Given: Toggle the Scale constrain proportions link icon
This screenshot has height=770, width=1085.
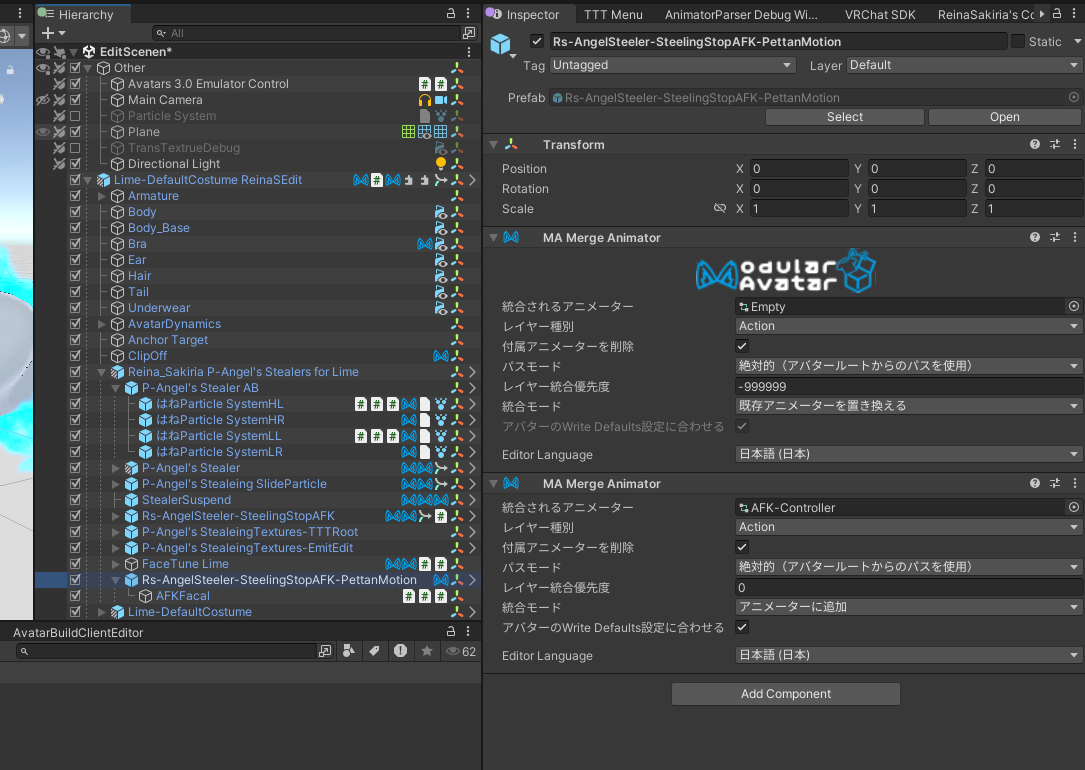Looking at the screenshot, I should 720,208.
